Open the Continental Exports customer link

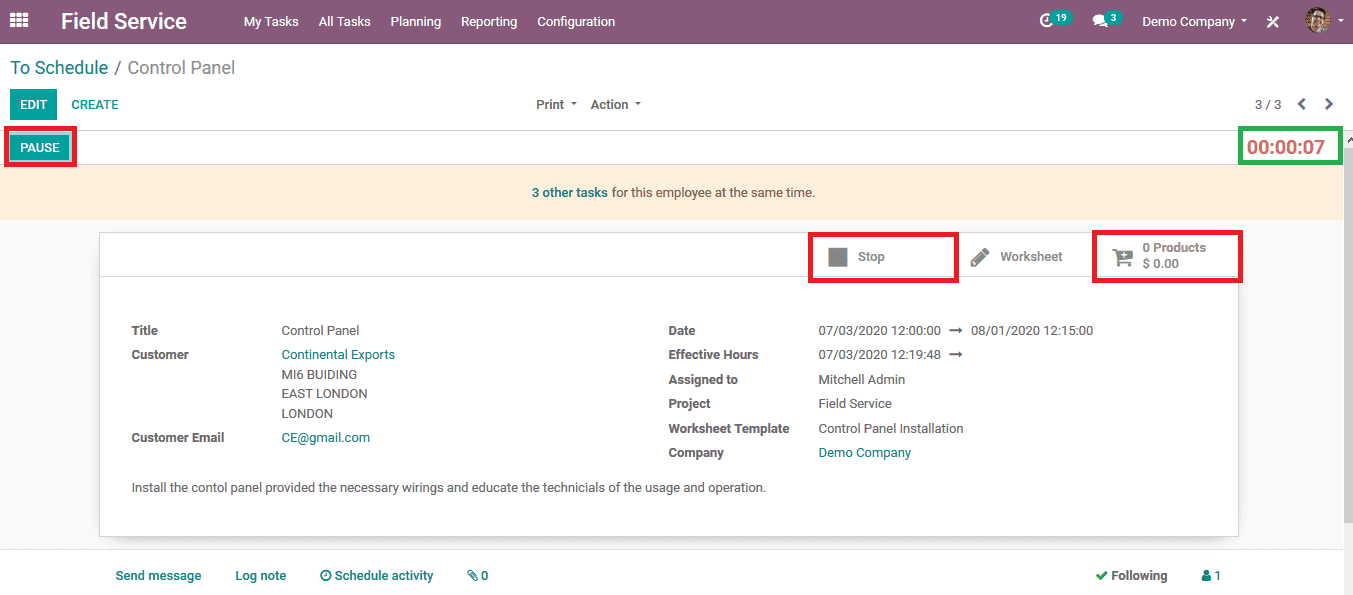tap(338, 355)
